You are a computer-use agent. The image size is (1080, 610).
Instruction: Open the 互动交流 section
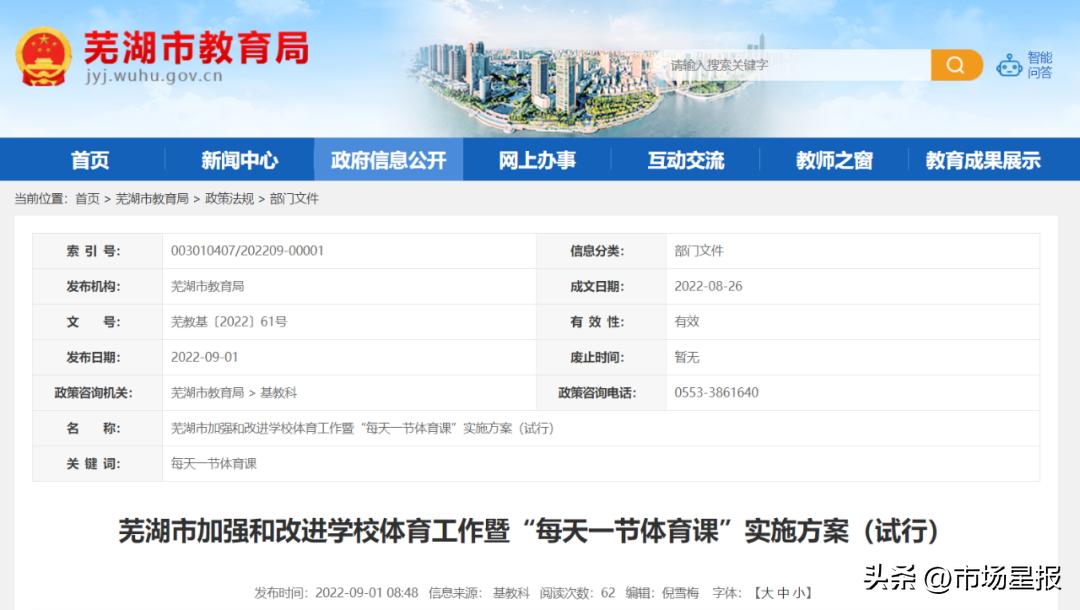(x=685, y=160)
